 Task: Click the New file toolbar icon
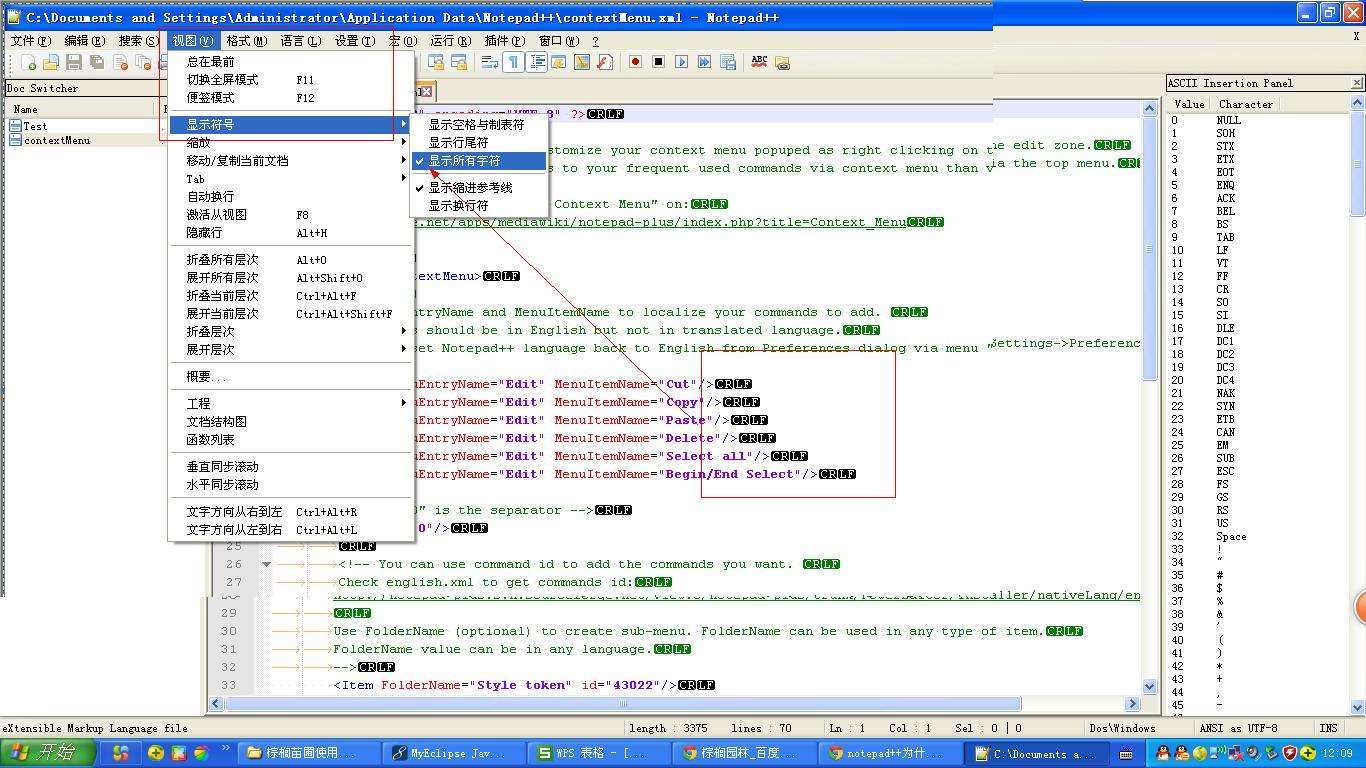[29, 62]
